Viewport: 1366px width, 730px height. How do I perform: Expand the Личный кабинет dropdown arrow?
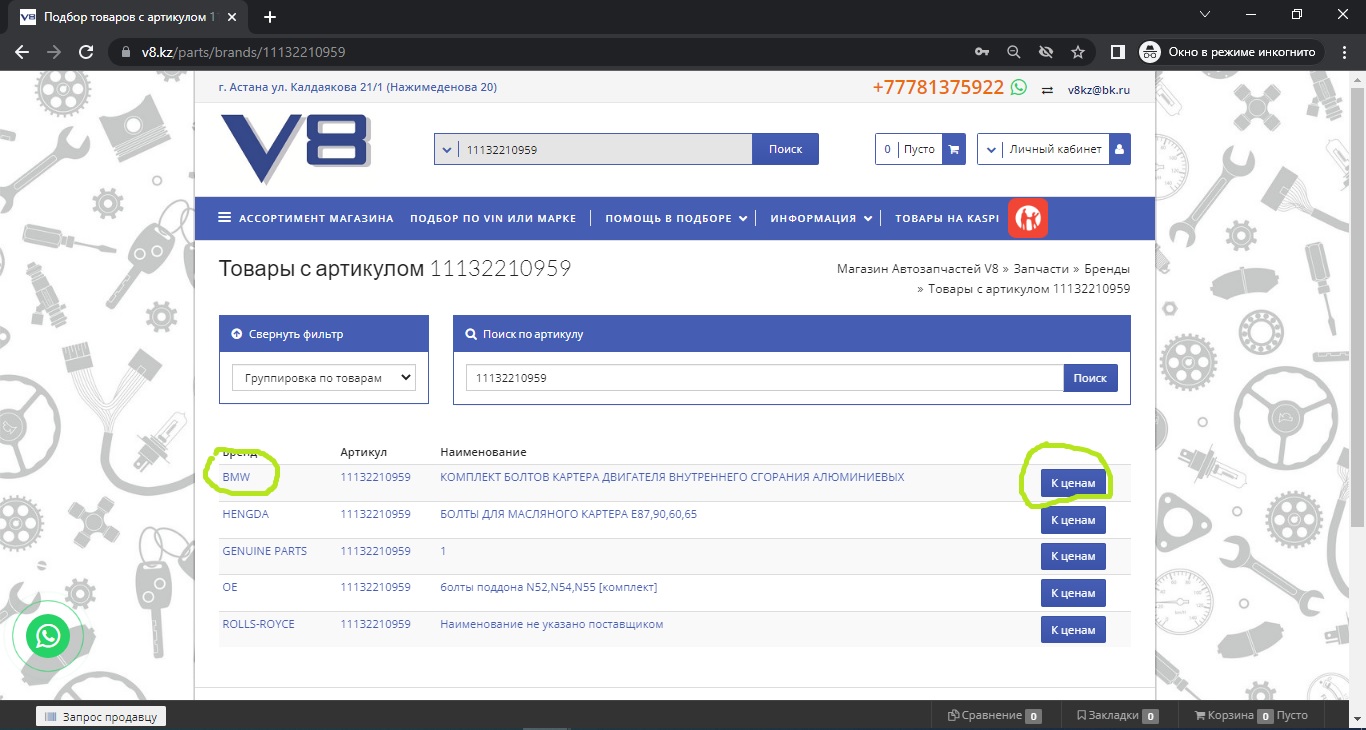point(990,149)
